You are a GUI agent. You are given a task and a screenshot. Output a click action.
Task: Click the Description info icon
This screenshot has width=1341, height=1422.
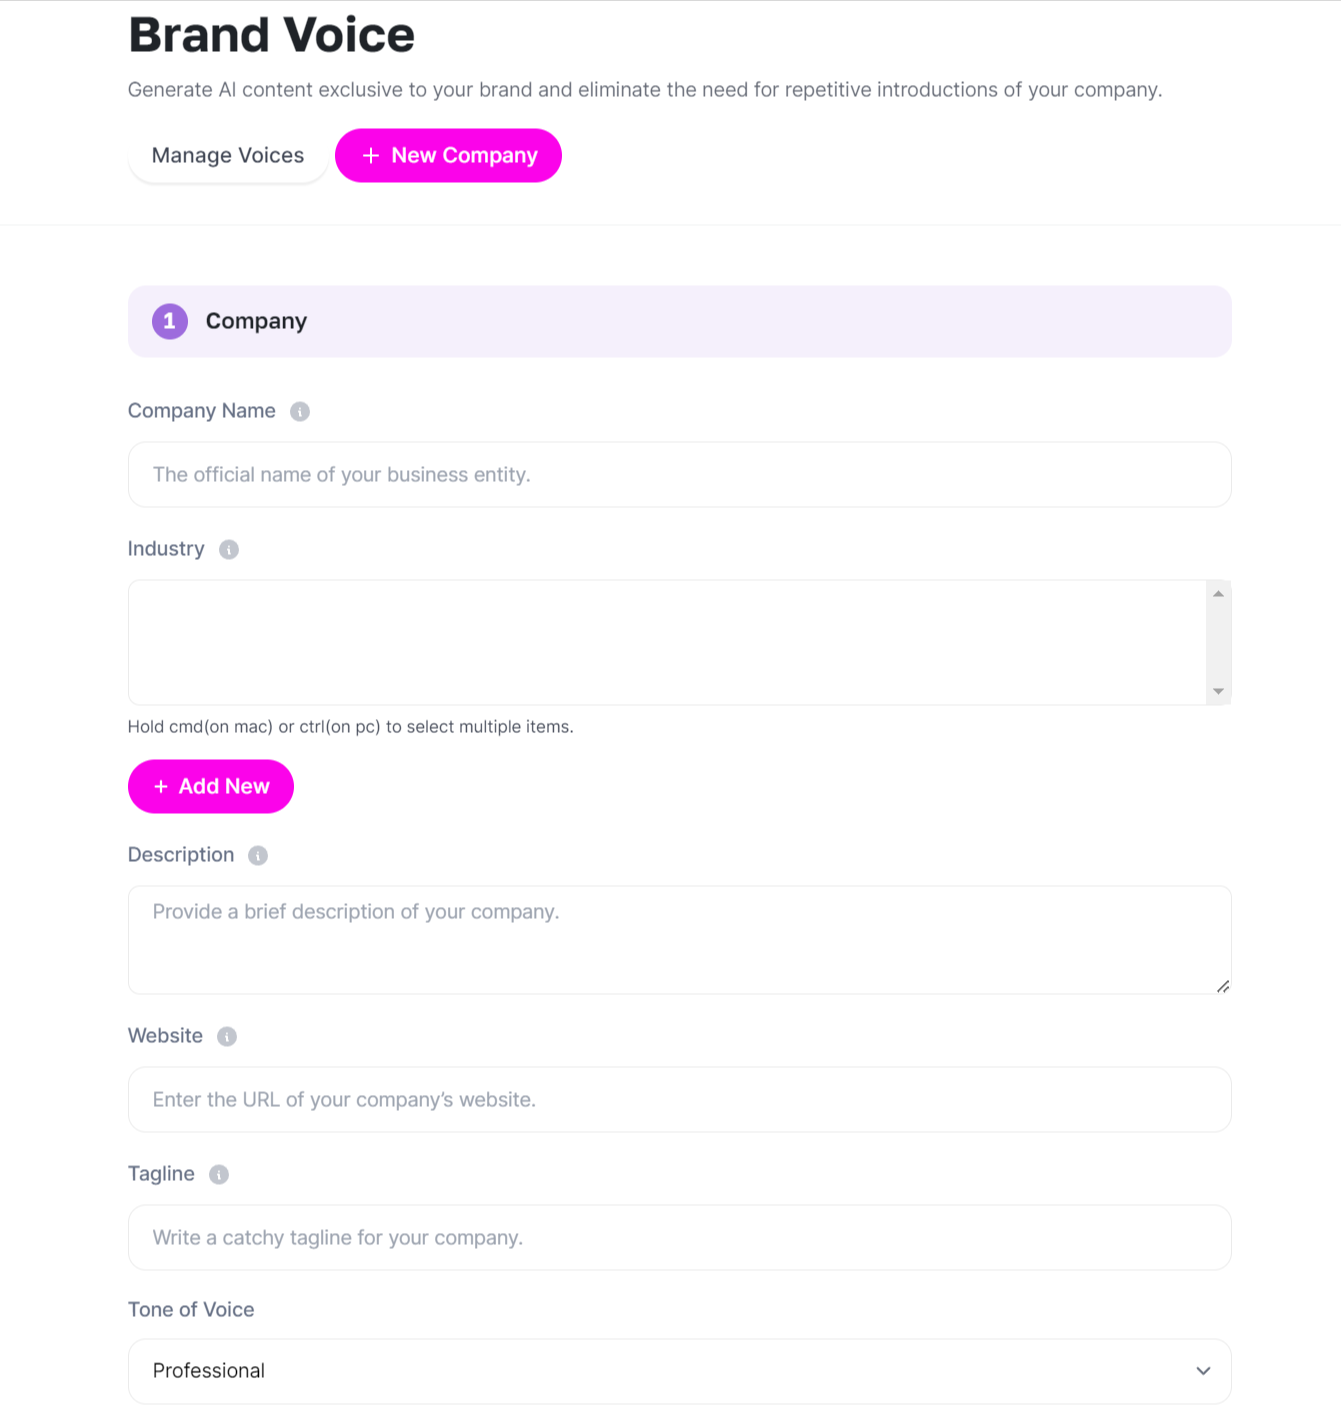pyautogui.click(x=257, y=855)
